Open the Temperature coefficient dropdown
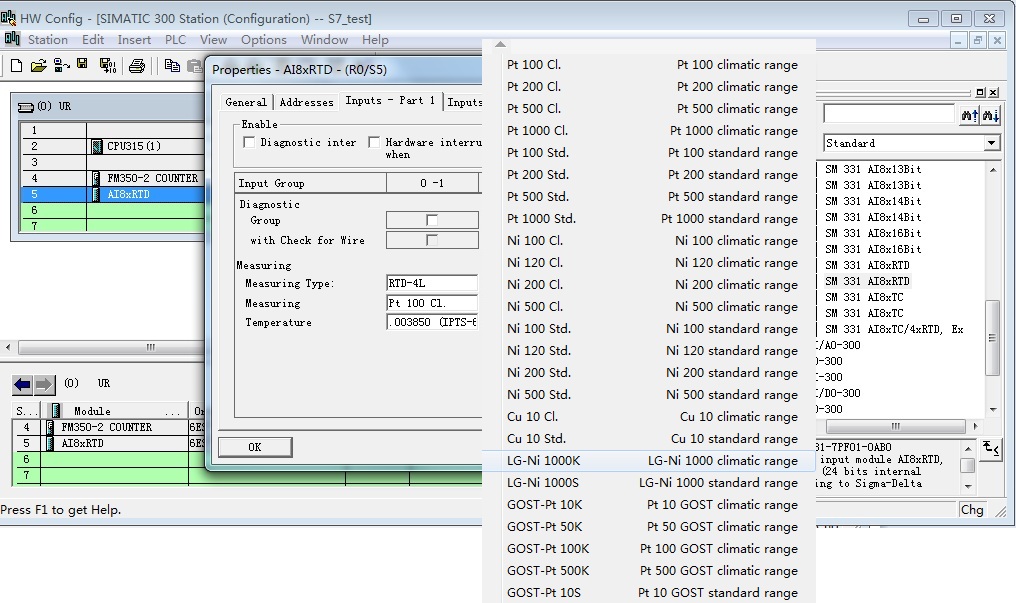Image resolution: width=1016 pixels, height=603 pixels. (432, 323)
